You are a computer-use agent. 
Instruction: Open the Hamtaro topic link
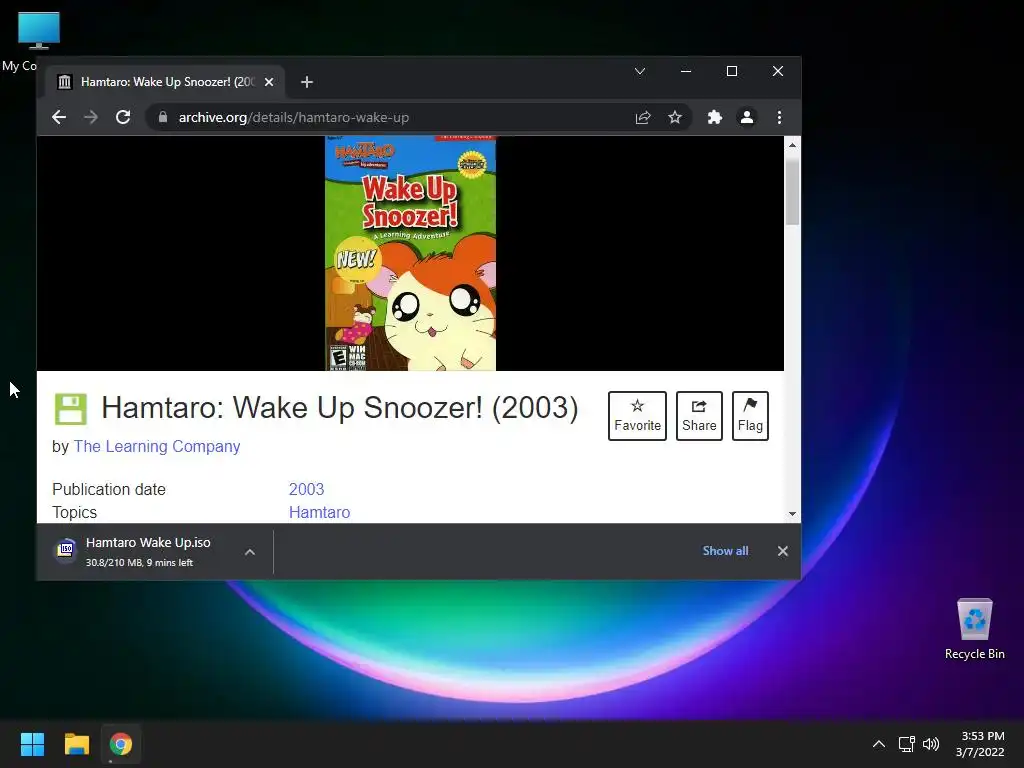[x=319, y=513]
